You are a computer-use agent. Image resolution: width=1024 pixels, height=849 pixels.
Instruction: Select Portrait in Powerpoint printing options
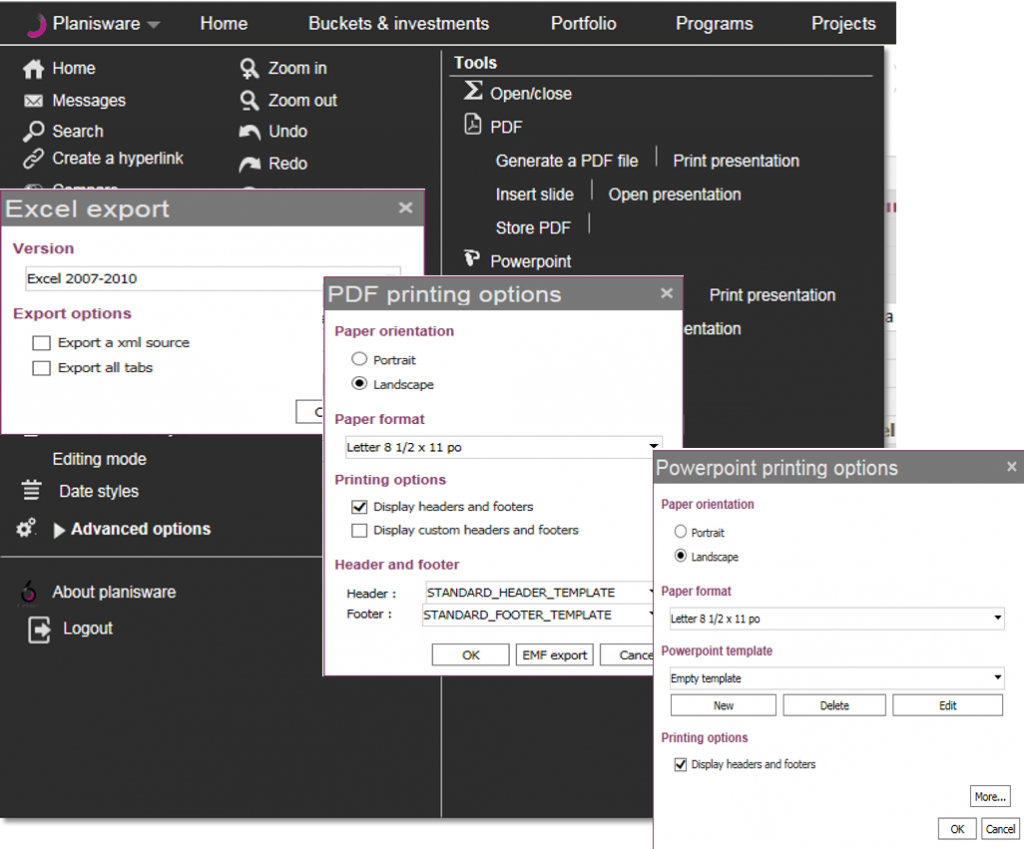[x=680, y=532]
